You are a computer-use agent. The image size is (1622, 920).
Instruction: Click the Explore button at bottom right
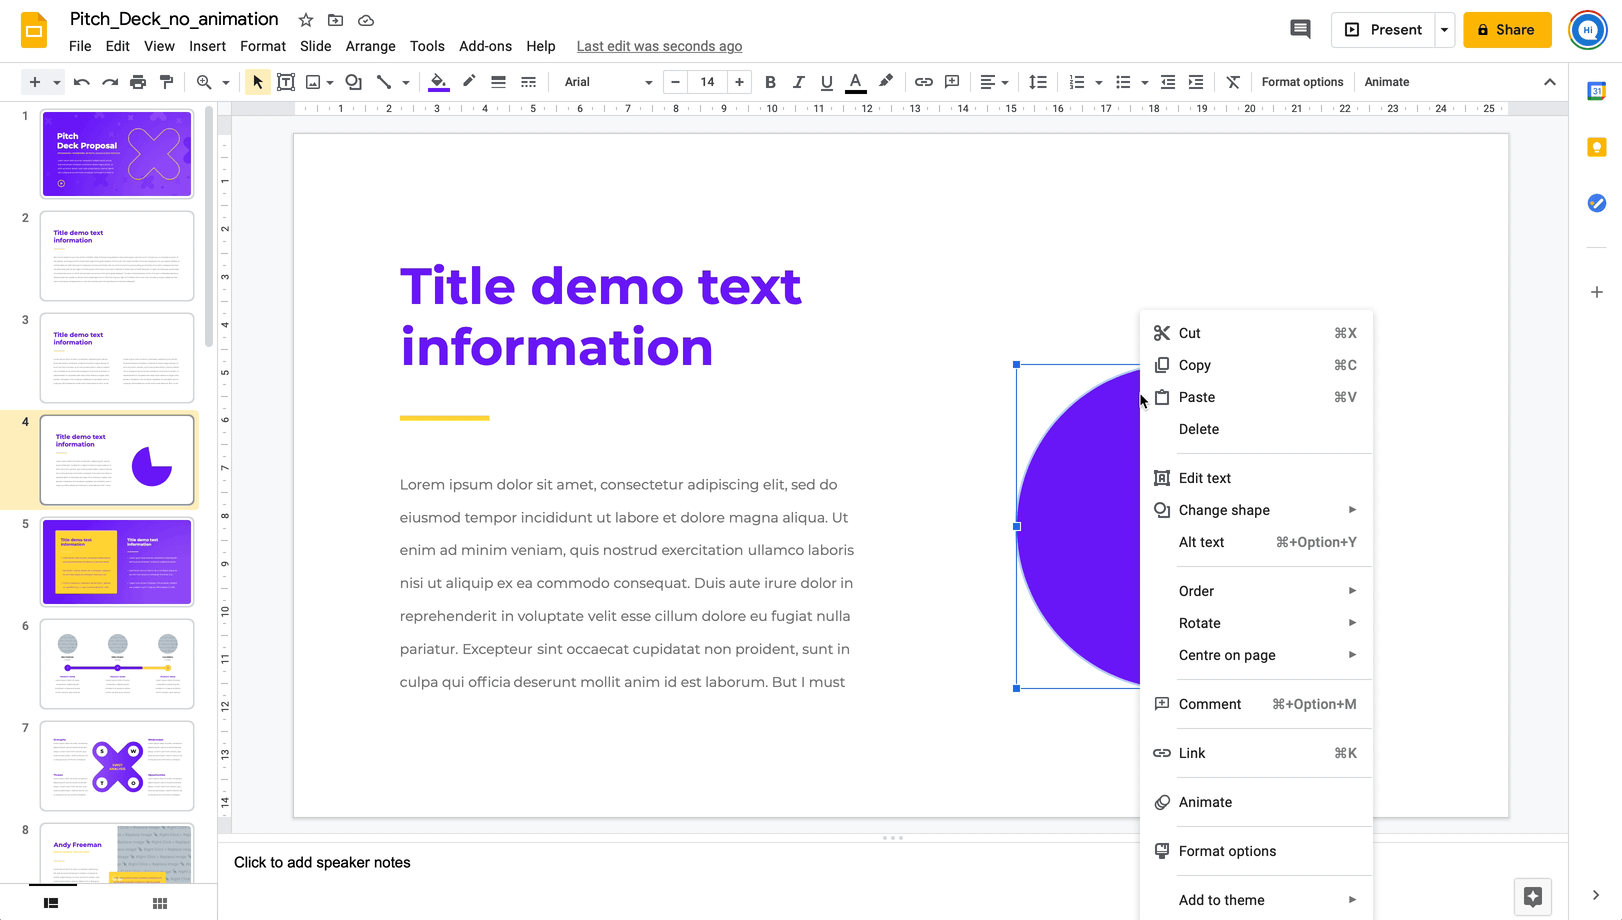pos(1533,896)
